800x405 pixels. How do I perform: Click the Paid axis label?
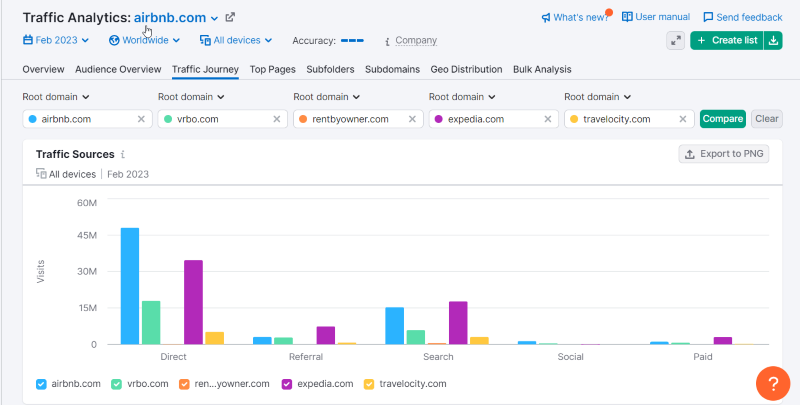coord(703,357)
